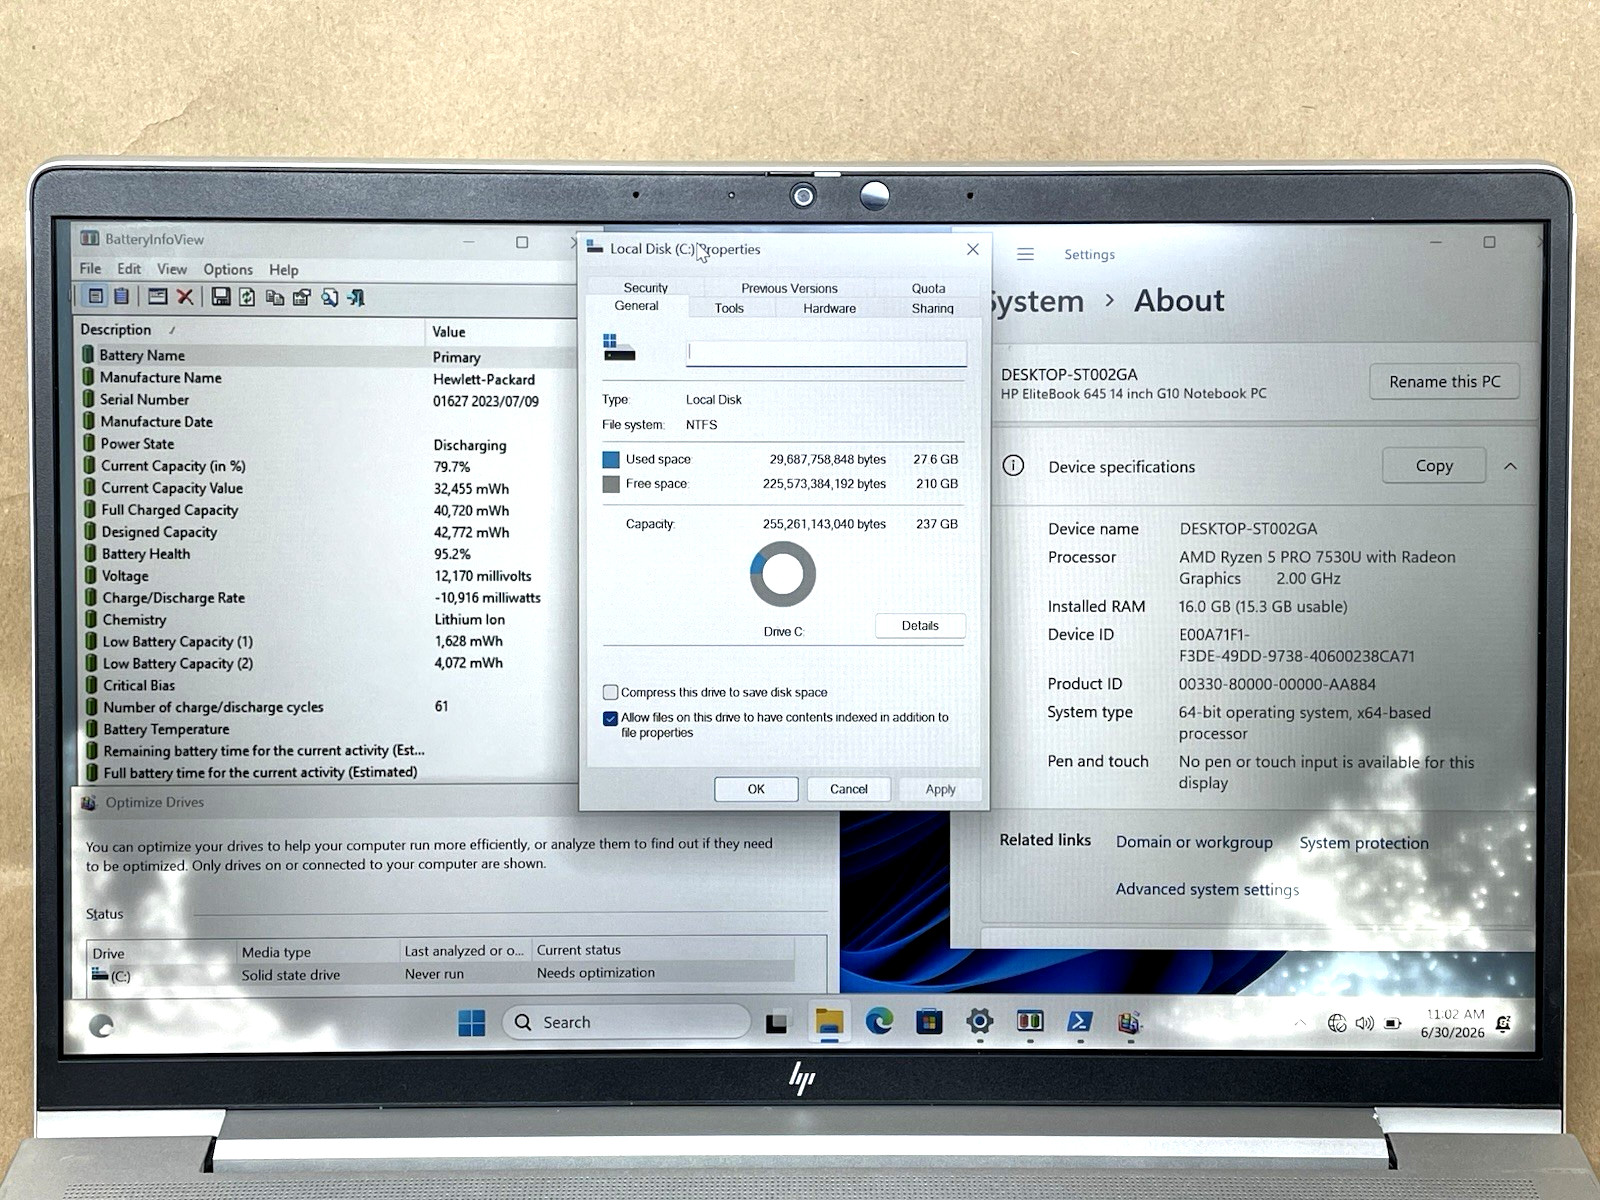Click the Details button for Drive C
Screen dimensions: 1600x1200
(920, 626)
